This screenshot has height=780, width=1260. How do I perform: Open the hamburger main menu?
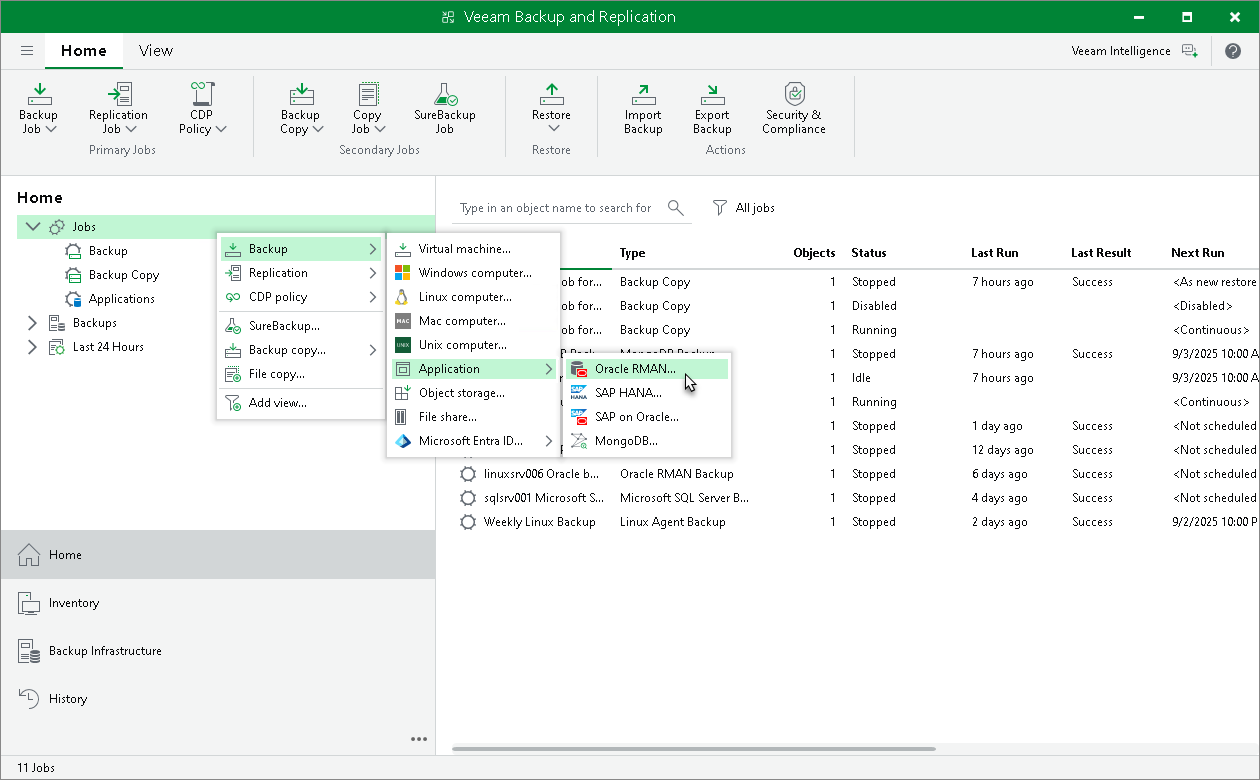tap(27, 50)
